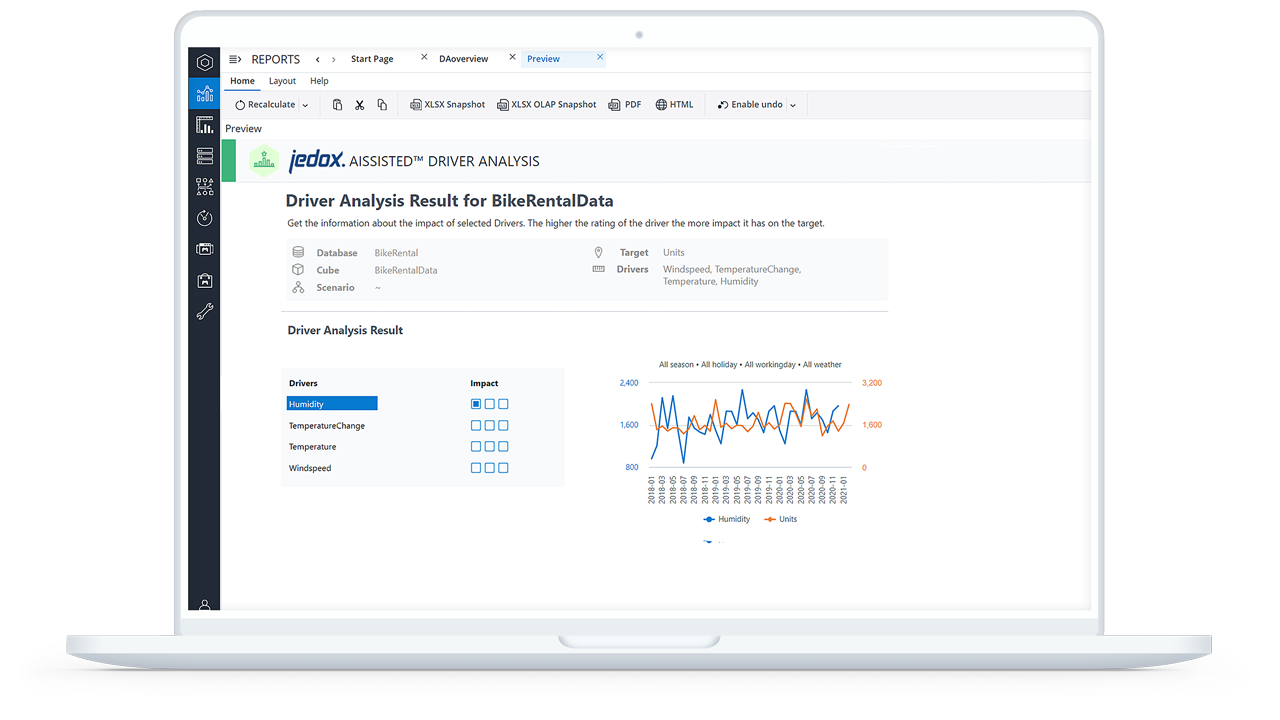The width and height of the screenshot is (1280, 720).
Task: Open the user profile icon in sidebar
Action: (205, 605)
